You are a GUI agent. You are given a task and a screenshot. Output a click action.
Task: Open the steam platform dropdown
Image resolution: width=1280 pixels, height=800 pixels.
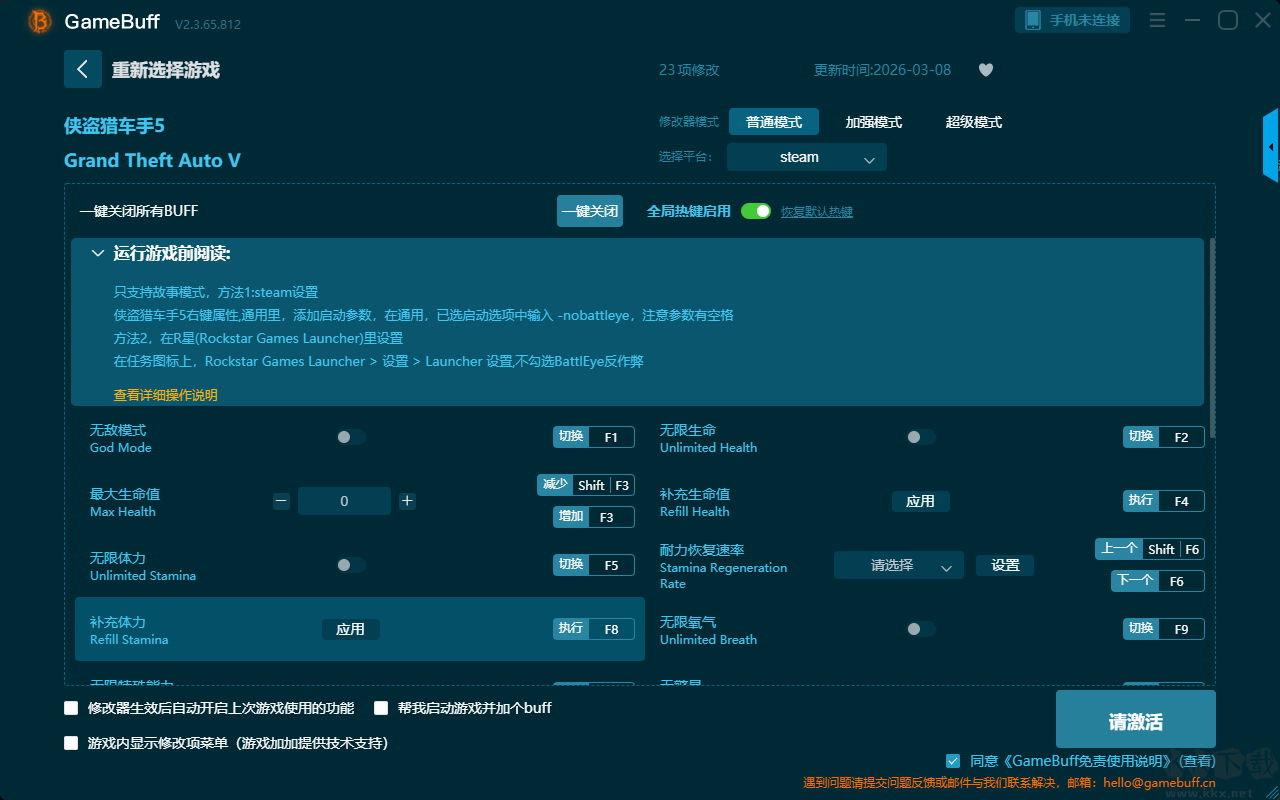[x=807, y=157]
